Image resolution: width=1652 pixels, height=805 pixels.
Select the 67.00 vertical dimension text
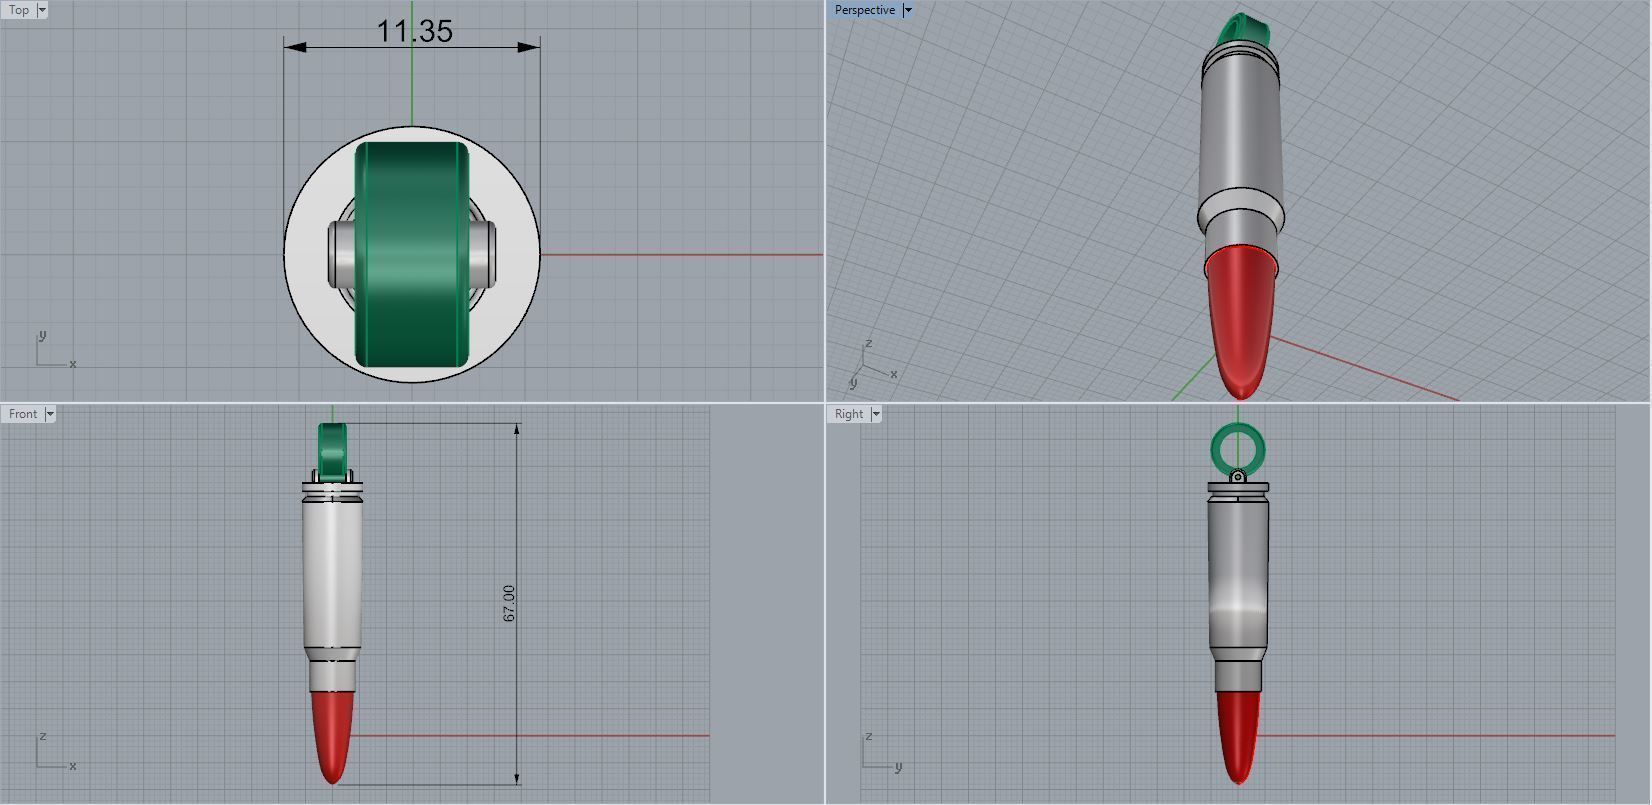509,604
